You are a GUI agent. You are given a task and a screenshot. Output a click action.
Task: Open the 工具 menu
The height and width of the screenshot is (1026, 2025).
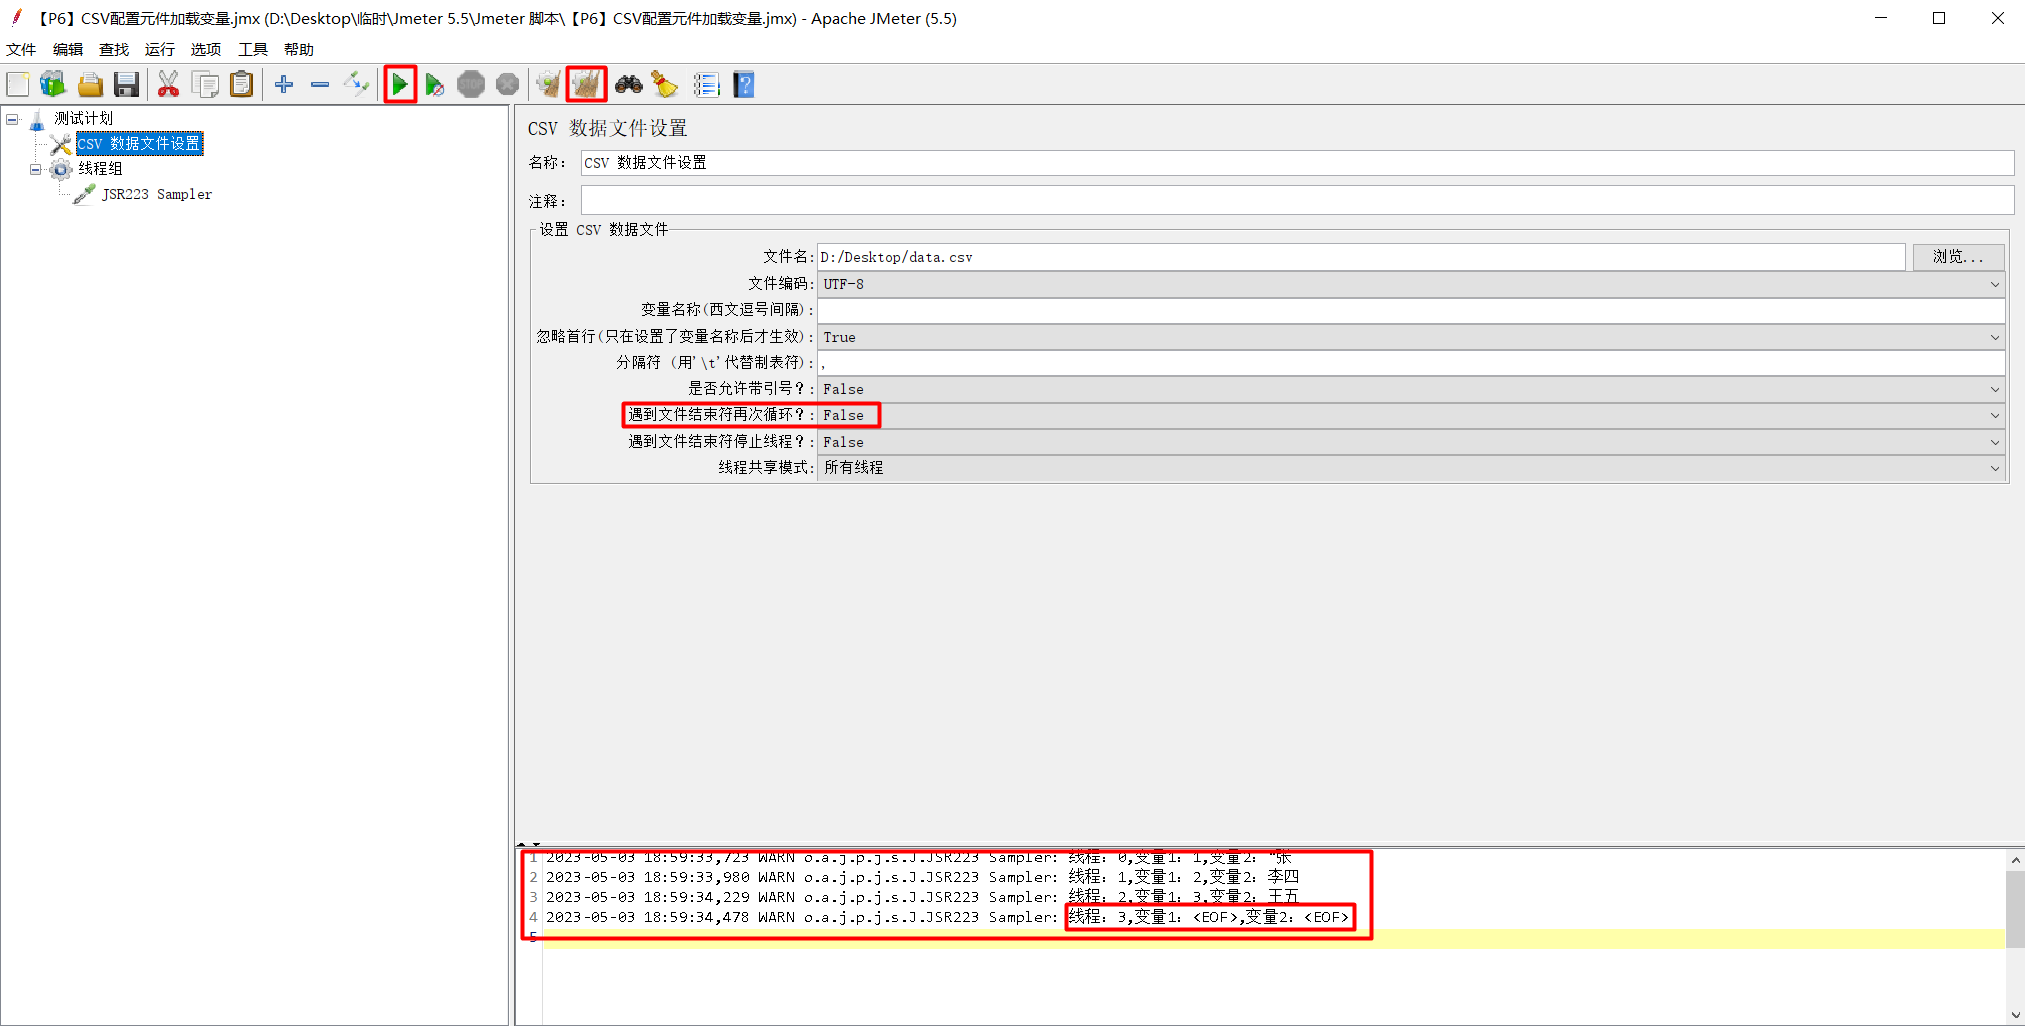pyautogui.click(x=253, y=49)
